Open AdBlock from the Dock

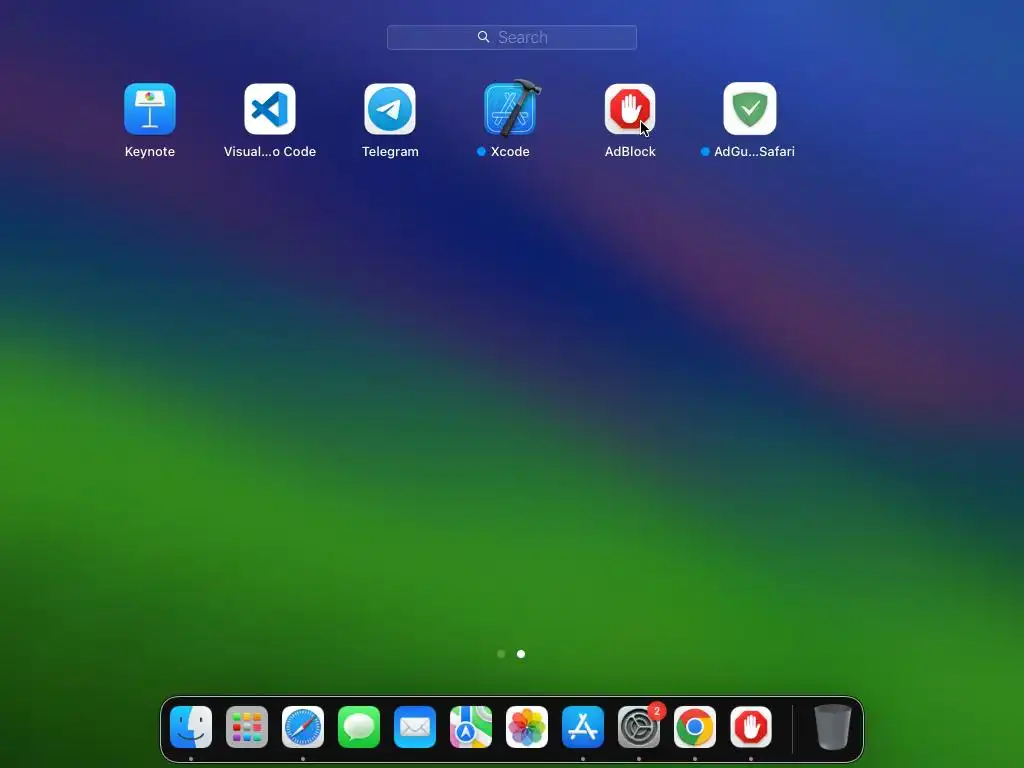coord(751,727)
